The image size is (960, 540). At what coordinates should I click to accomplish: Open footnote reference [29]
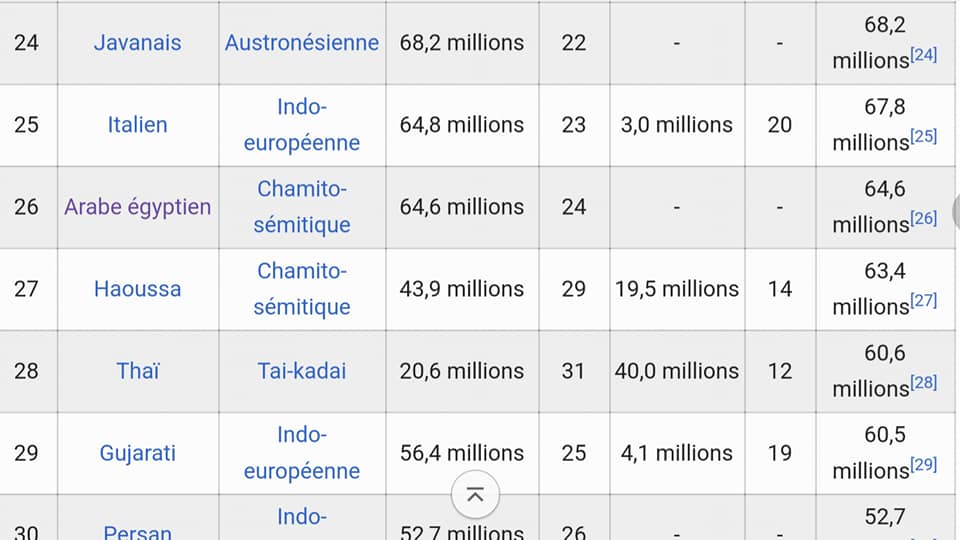click(923, 466)
